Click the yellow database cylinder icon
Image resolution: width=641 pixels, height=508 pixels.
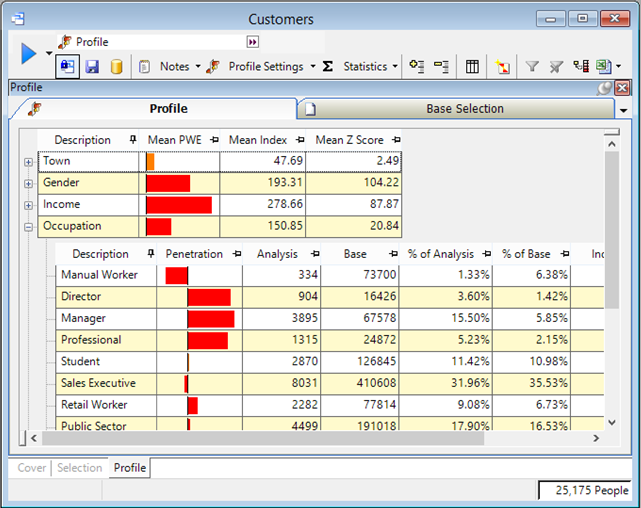point(116,67)
